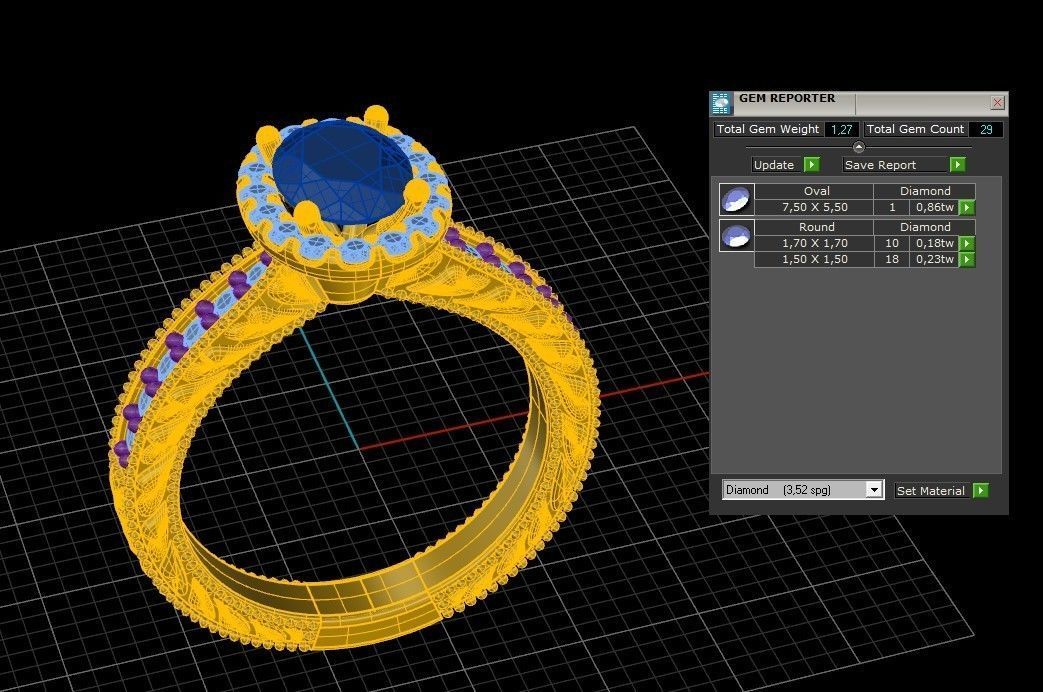Viewport: 1043px width, 692px height.
Task: Collapse panel using the small up-arrow handle
Action: point(859,147)
